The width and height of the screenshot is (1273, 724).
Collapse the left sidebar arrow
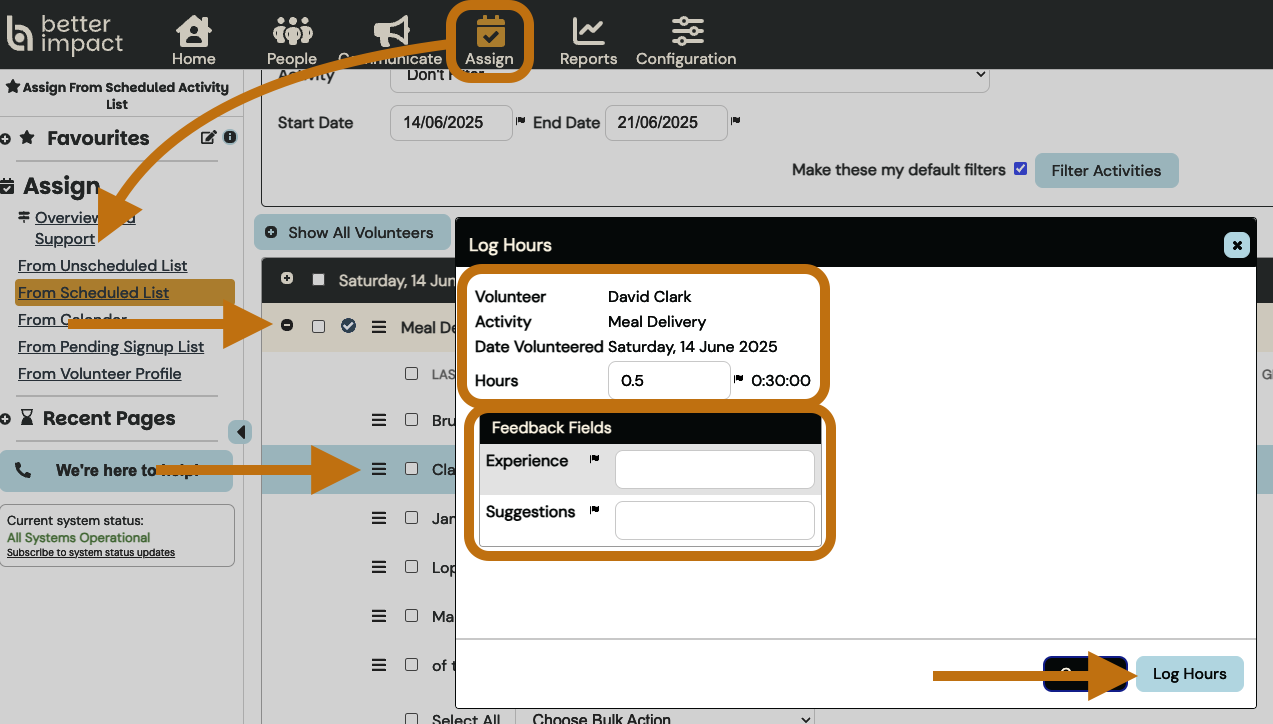click(240, 432)
